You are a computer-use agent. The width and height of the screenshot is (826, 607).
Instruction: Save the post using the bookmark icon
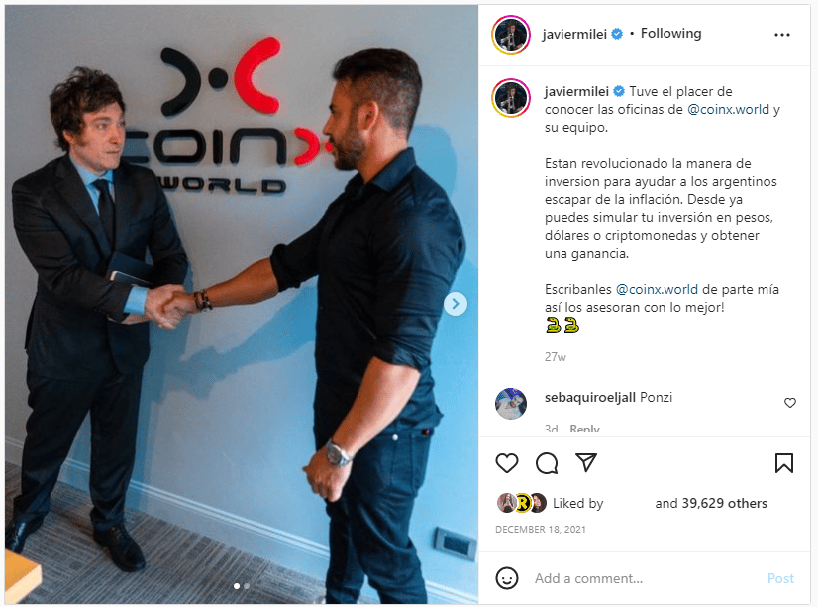point(783,463)
